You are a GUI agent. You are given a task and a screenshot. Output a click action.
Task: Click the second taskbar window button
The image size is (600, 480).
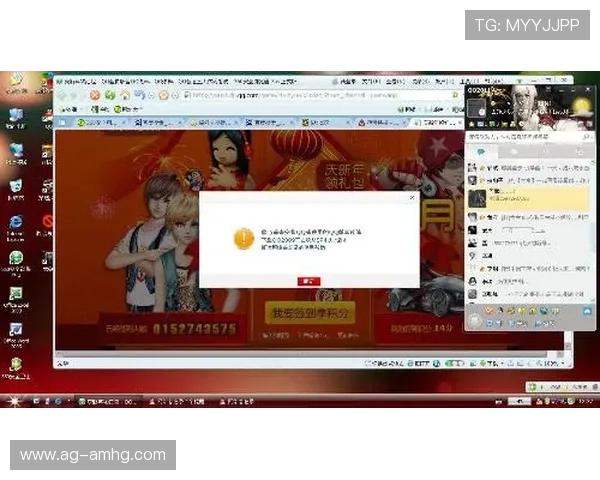point(177,401)
